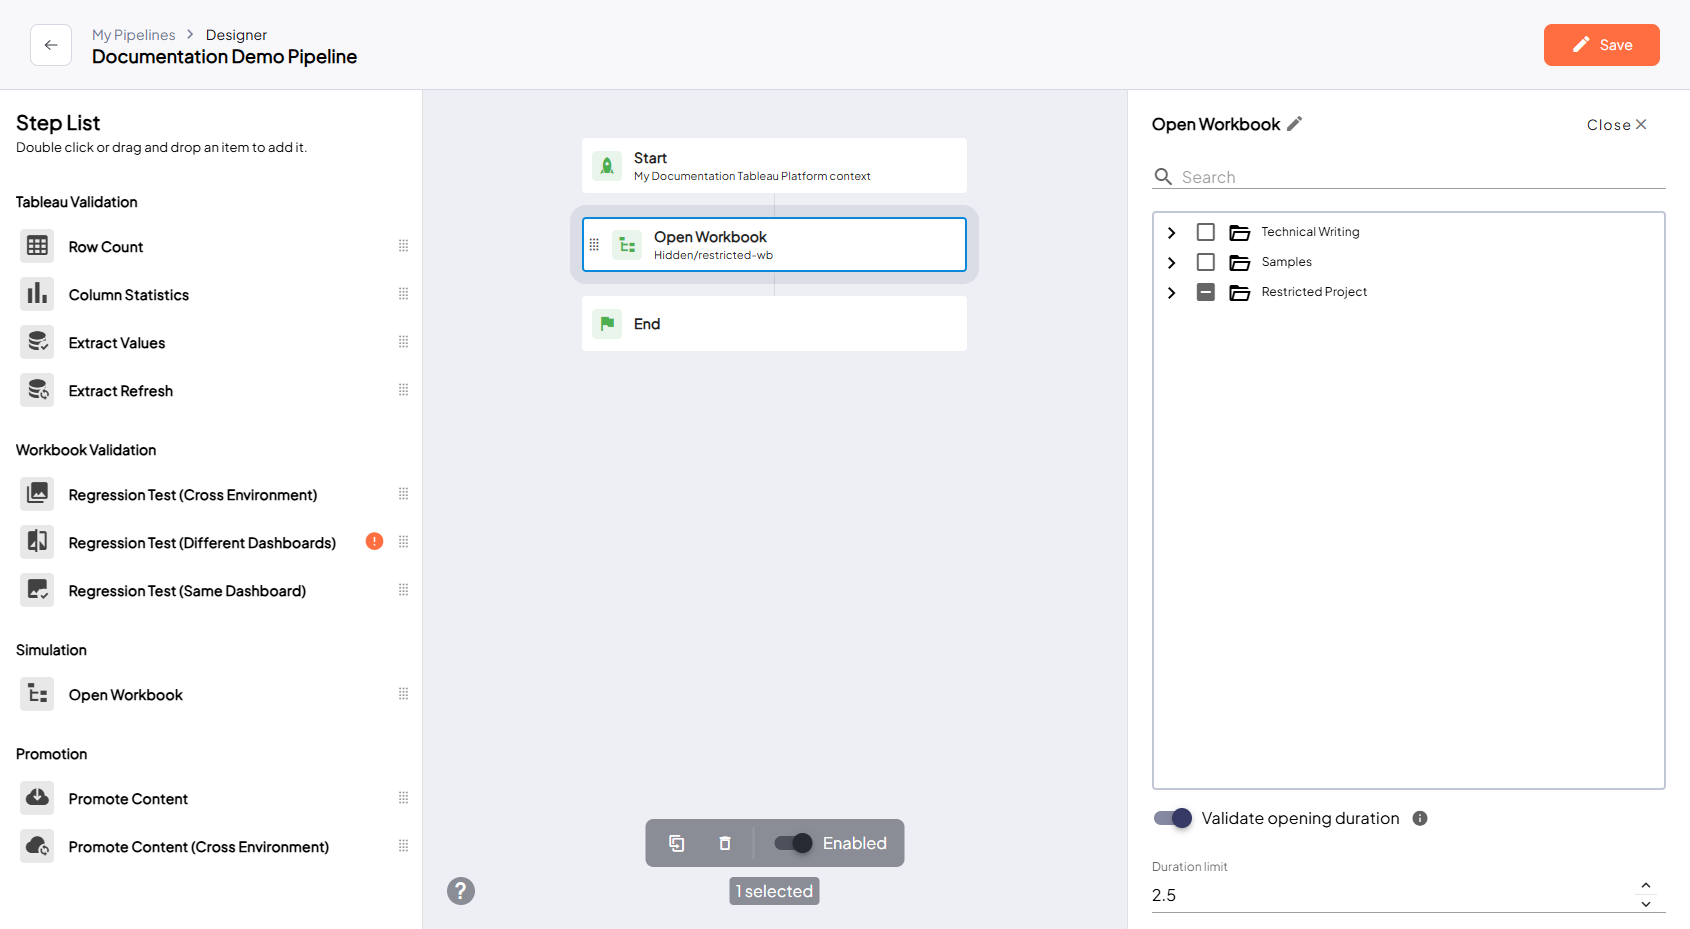Click the info icon next to Validate opening duration

(x=1420, y=818)
